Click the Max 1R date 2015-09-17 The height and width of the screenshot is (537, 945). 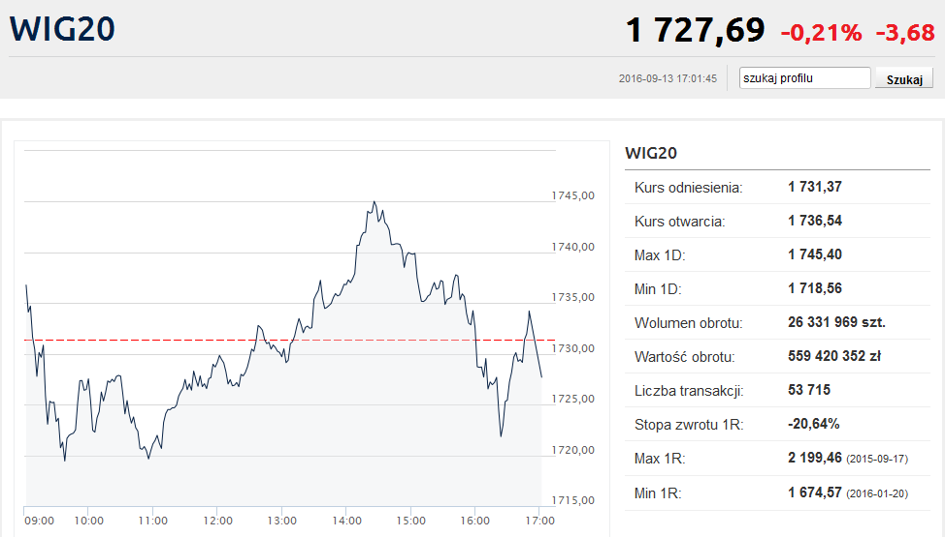coord(877,459)
